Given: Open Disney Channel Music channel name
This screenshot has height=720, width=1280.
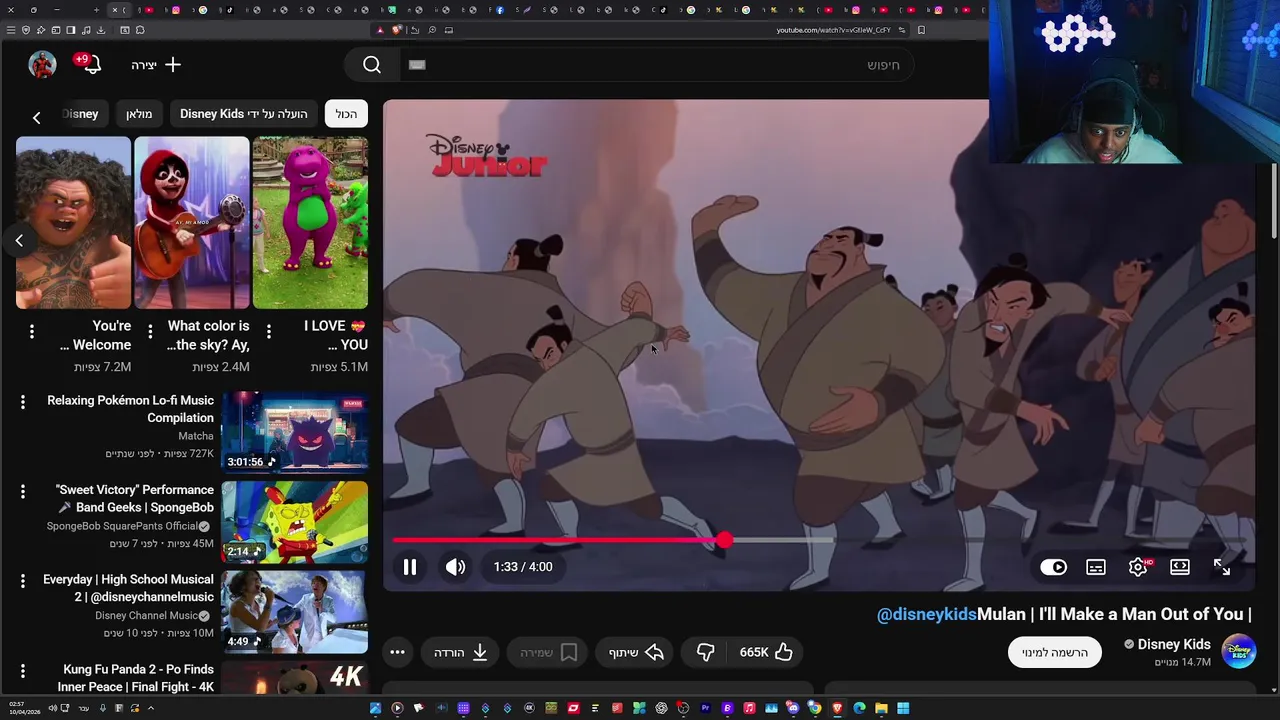Looking at the screenshot, I should [x=146, y=616].
